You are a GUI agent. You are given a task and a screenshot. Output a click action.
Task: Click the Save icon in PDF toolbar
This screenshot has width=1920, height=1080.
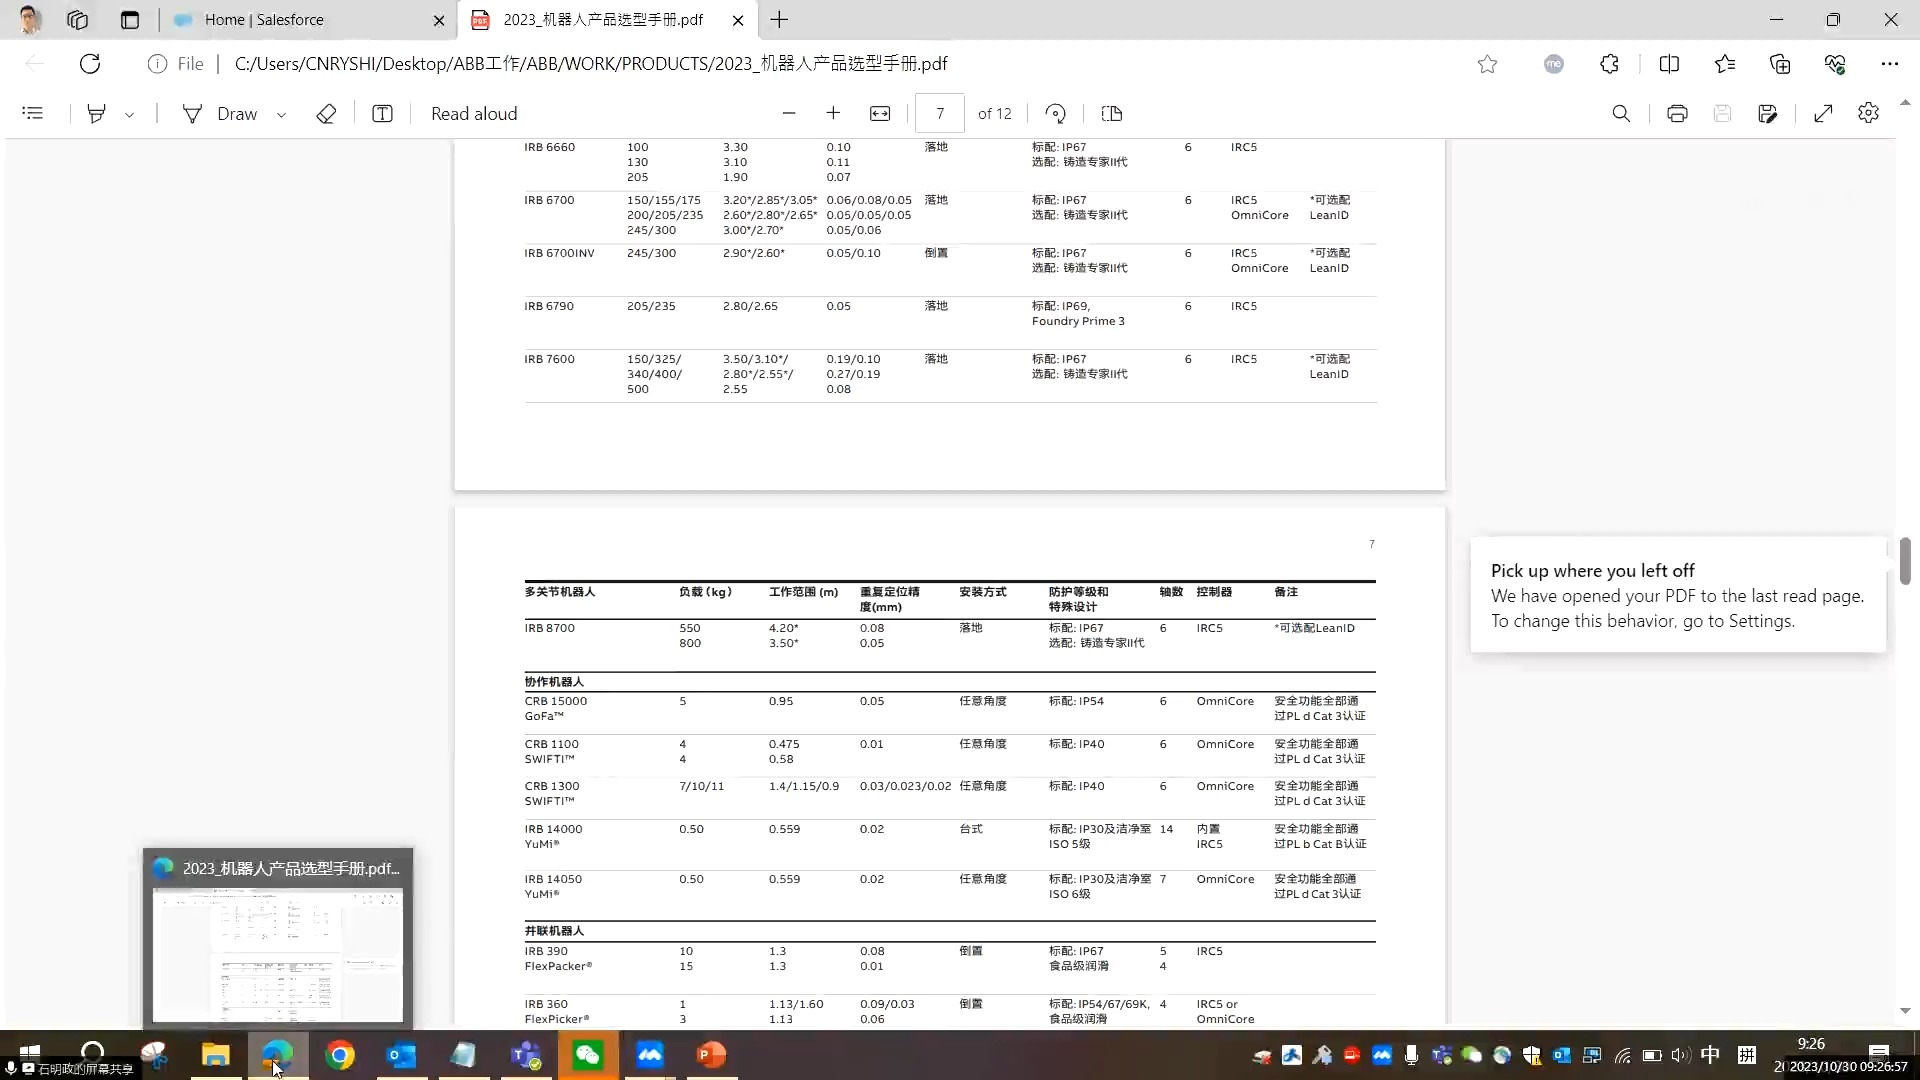tap(1722, 114)
